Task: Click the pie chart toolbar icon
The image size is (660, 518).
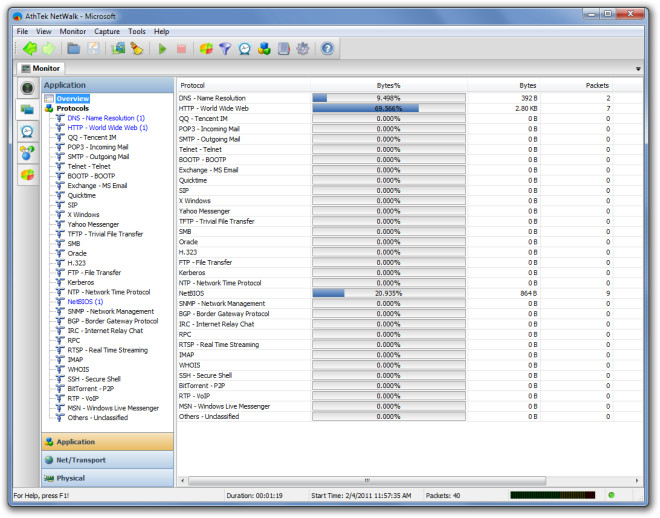Action: [x=206, y=49]
